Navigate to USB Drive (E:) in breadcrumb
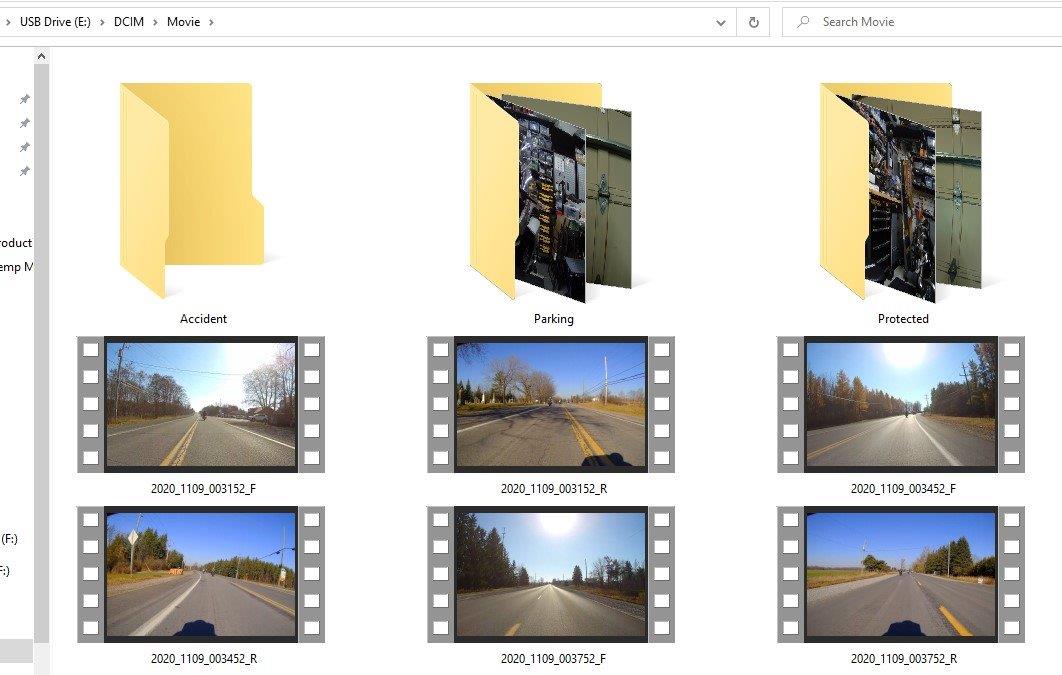 click(x=55, y=22)
